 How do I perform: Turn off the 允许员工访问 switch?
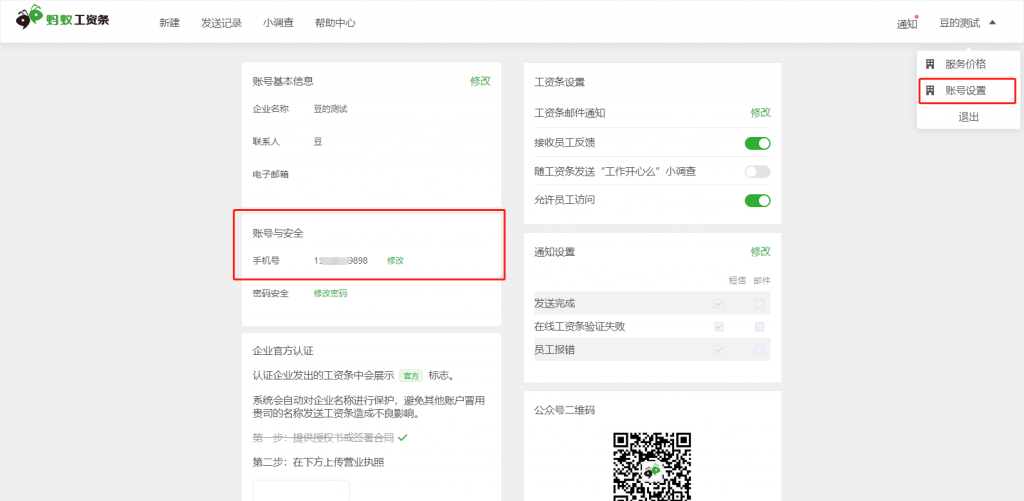coord(757,200)
